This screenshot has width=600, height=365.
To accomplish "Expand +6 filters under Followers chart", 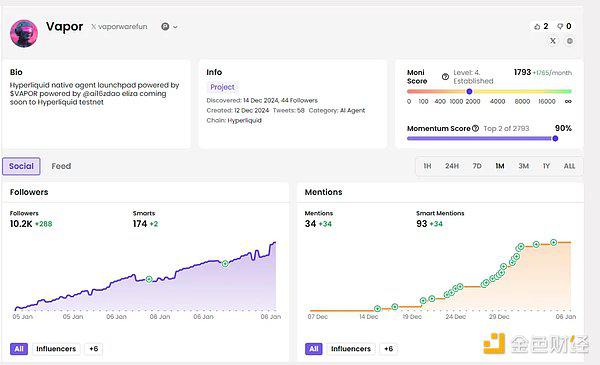I will [x=94, y=349].
